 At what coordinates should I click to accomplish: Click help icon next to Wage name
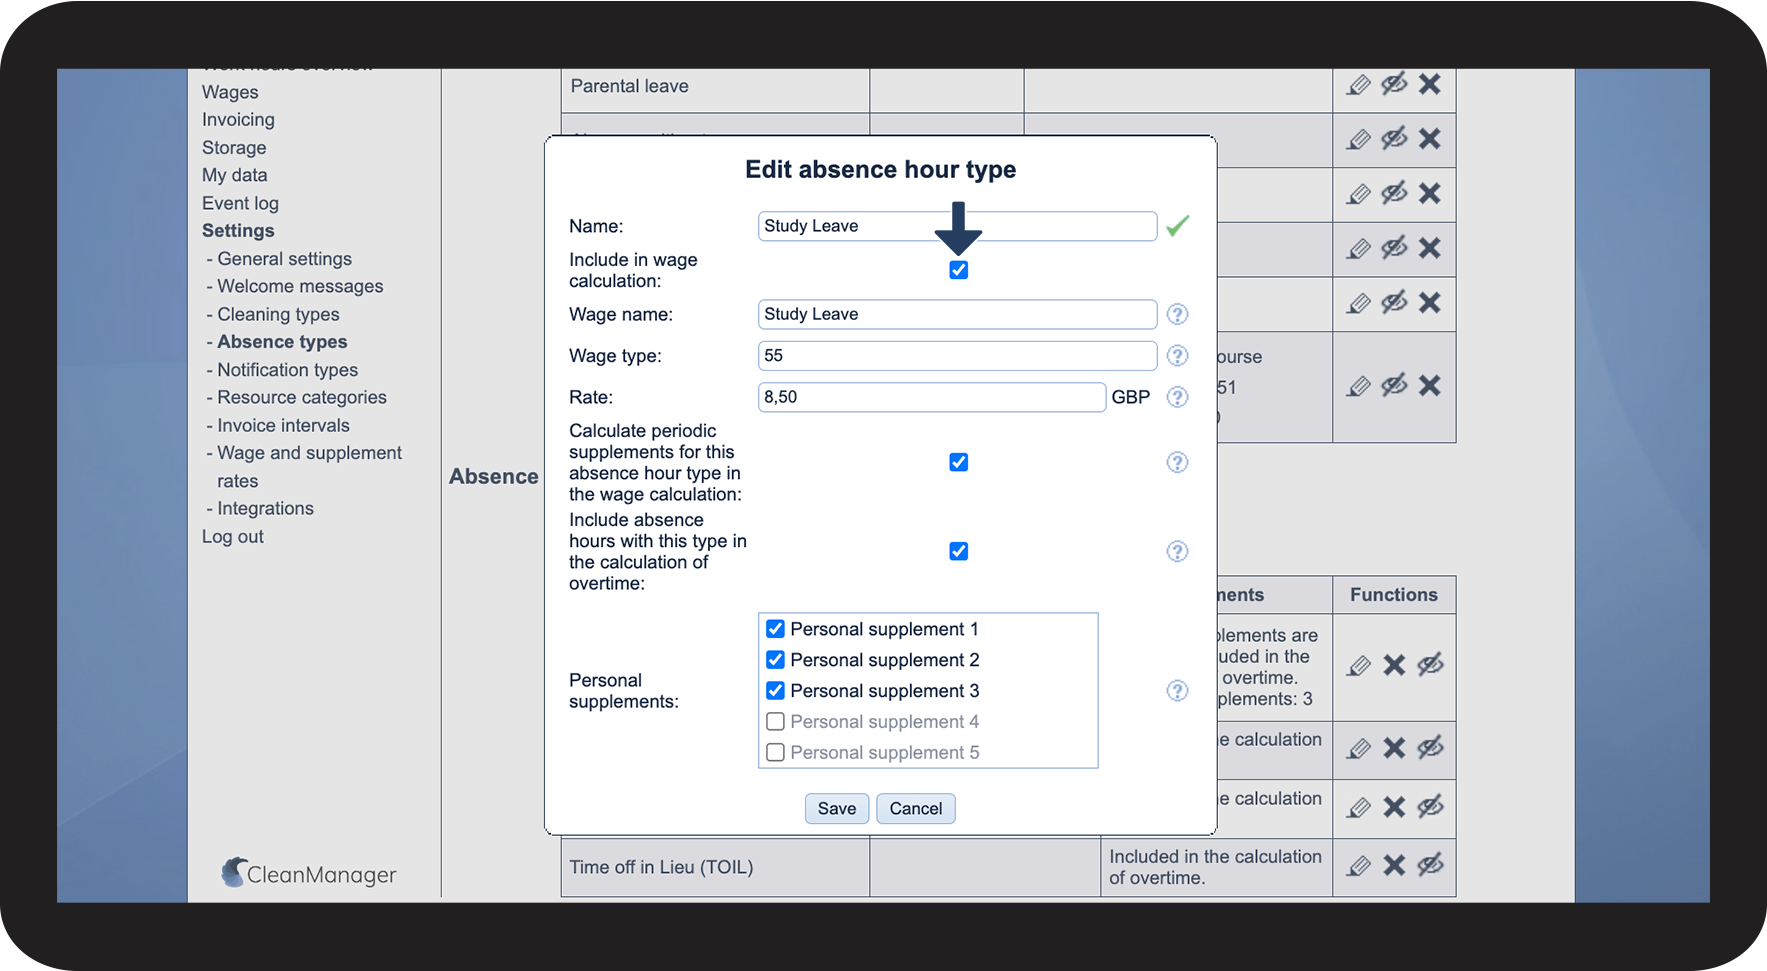click(x=1177, y=314)
